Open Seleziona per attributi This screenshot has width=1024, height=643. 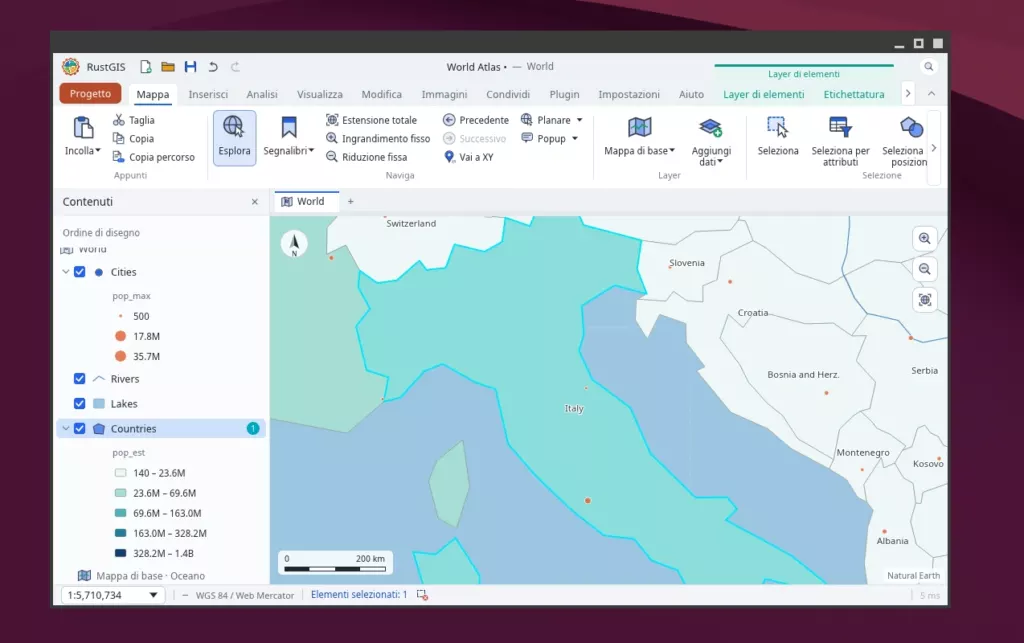click(x=840, y=141)
